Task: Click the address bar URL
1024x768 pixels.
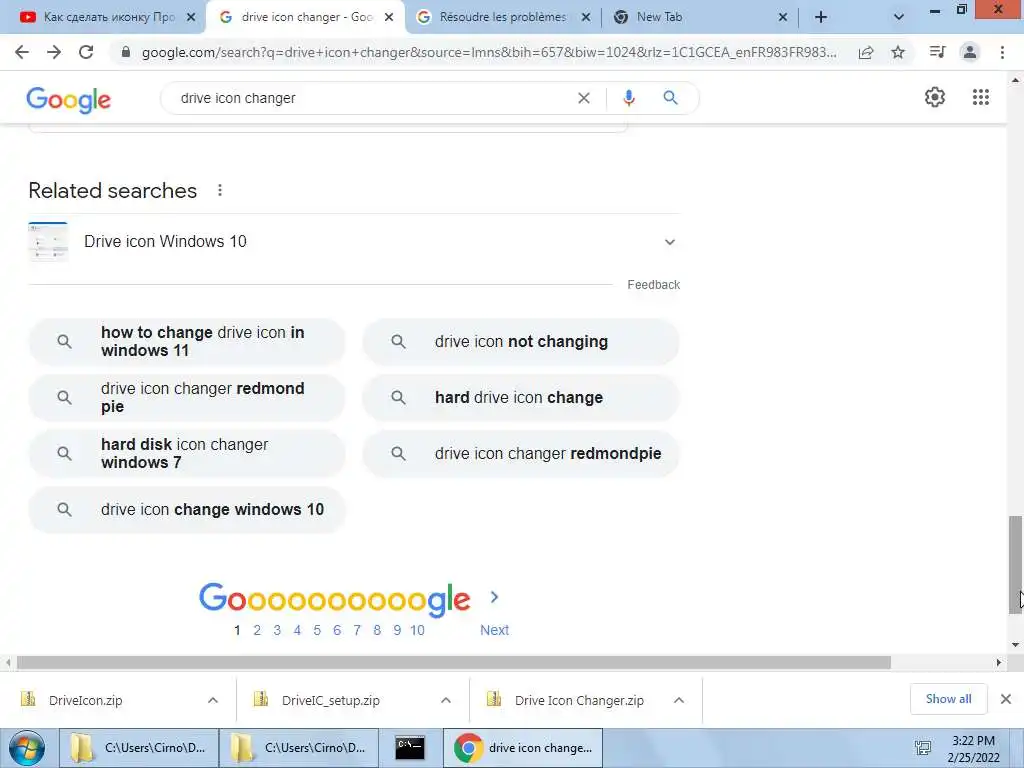Action: coord(488,52)
